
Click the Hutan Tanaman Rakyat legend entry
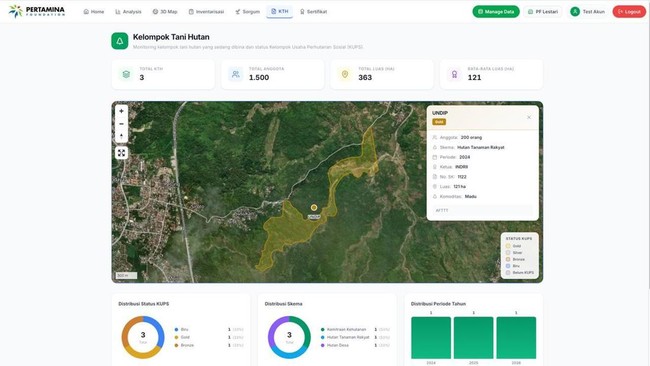[355, 337]
